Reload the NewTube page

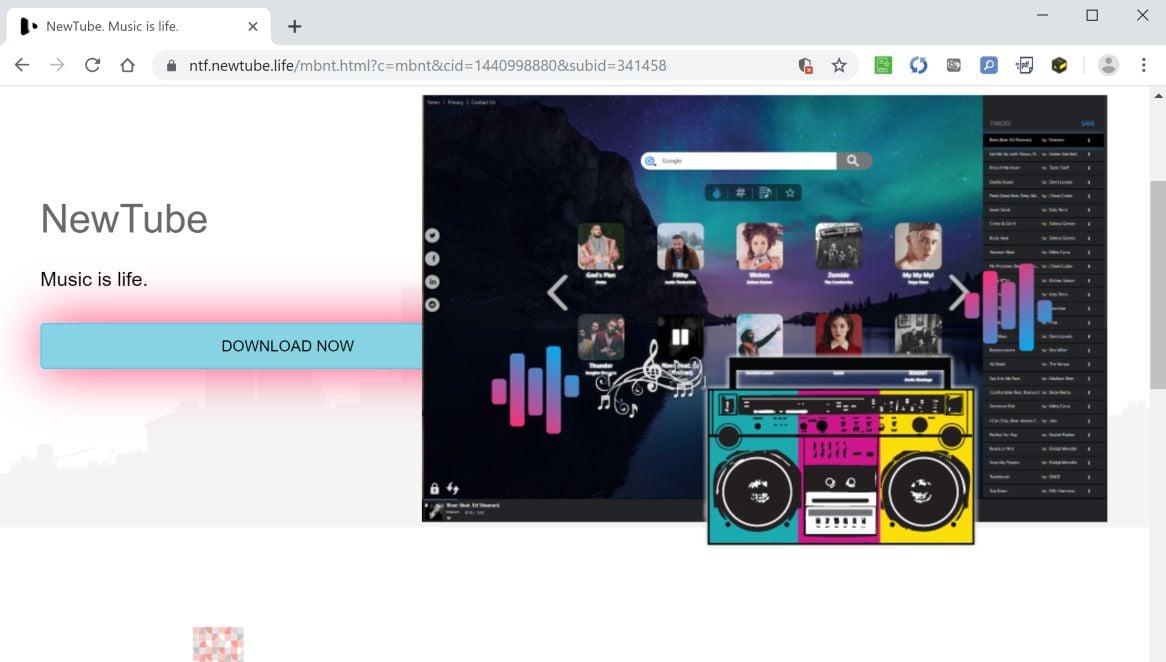[92, 65]
